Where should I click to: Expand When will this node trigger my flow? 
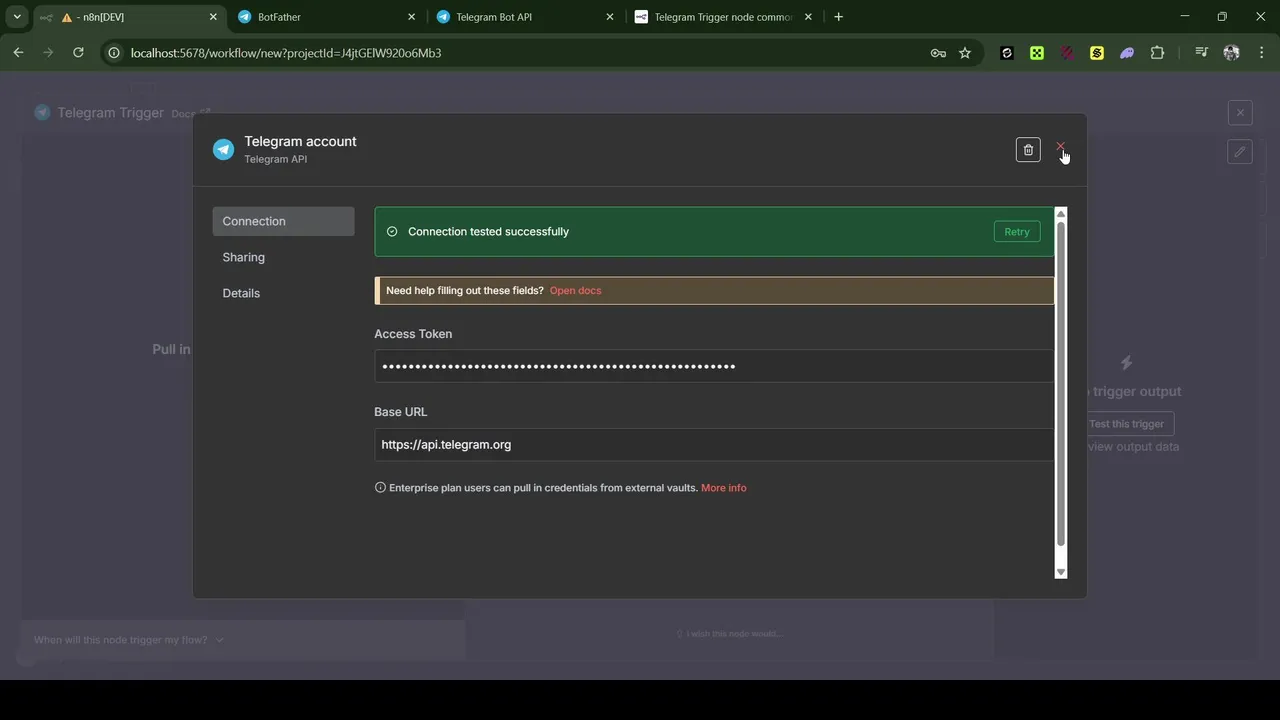click(x=129, y=640)
